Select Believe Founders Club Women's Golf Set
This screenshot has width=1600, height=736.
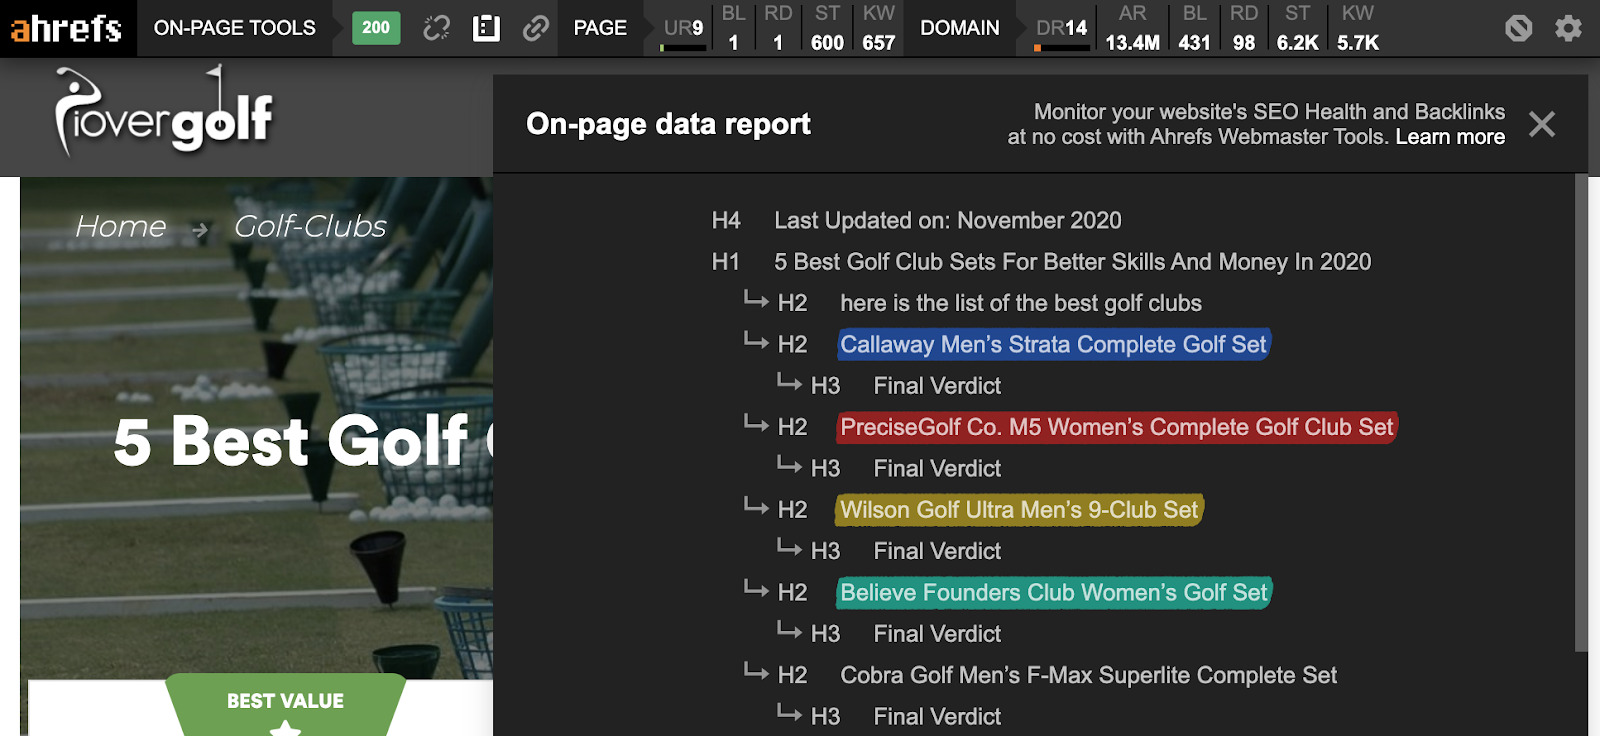[x=1054, y=592]
